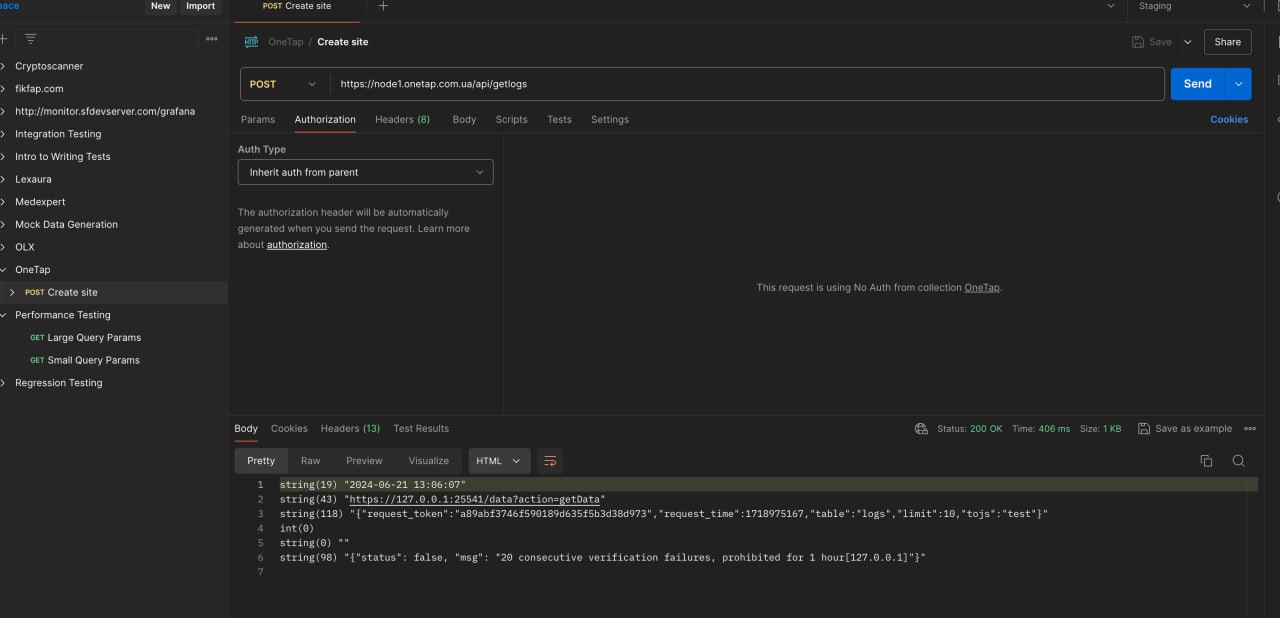
Task: Open the POST method dropdown
Action: click(284, 84)
